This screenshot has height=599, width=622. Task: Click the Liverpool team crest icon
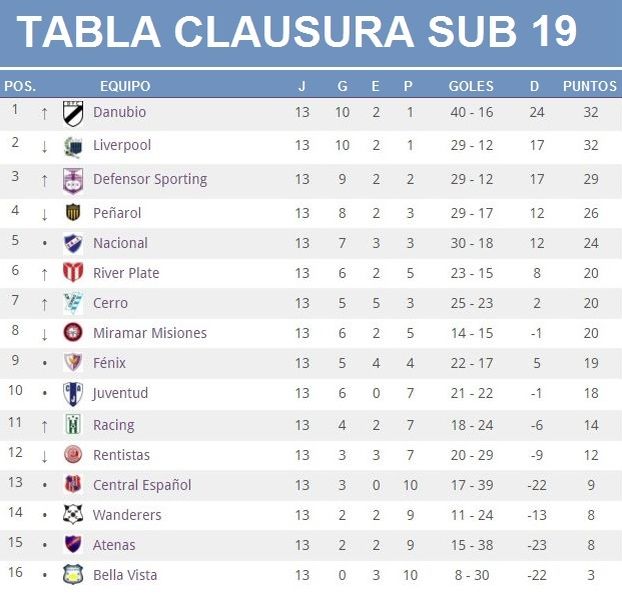click(73, 147)
